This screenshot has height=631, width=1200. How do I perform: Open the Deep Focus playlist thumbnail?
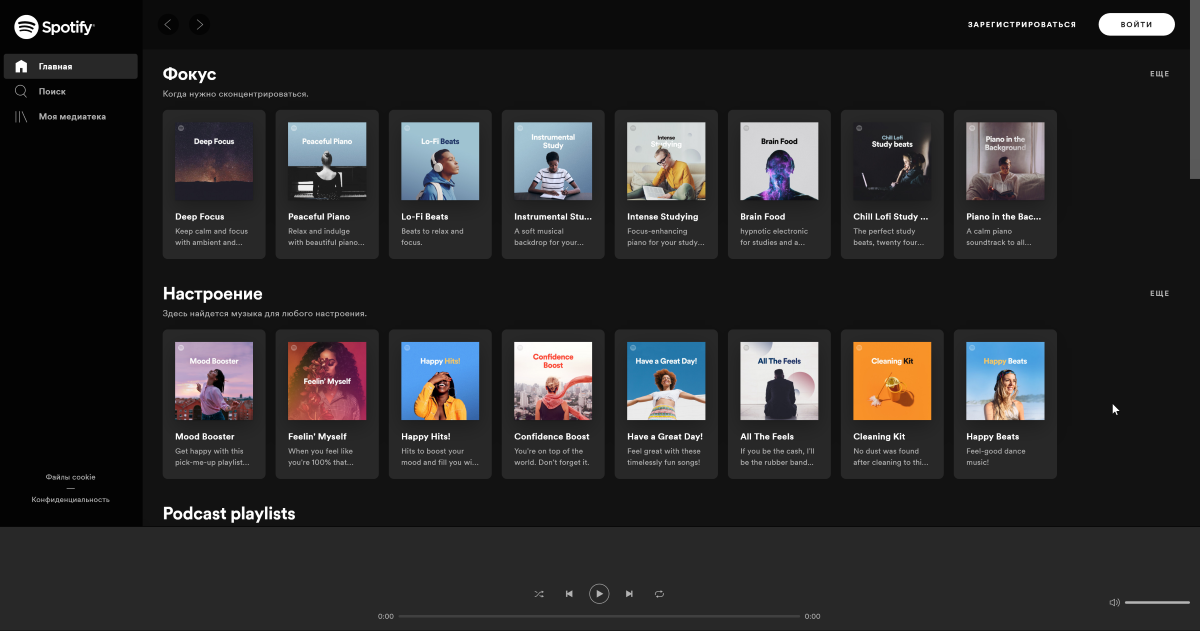coord(213,160)
